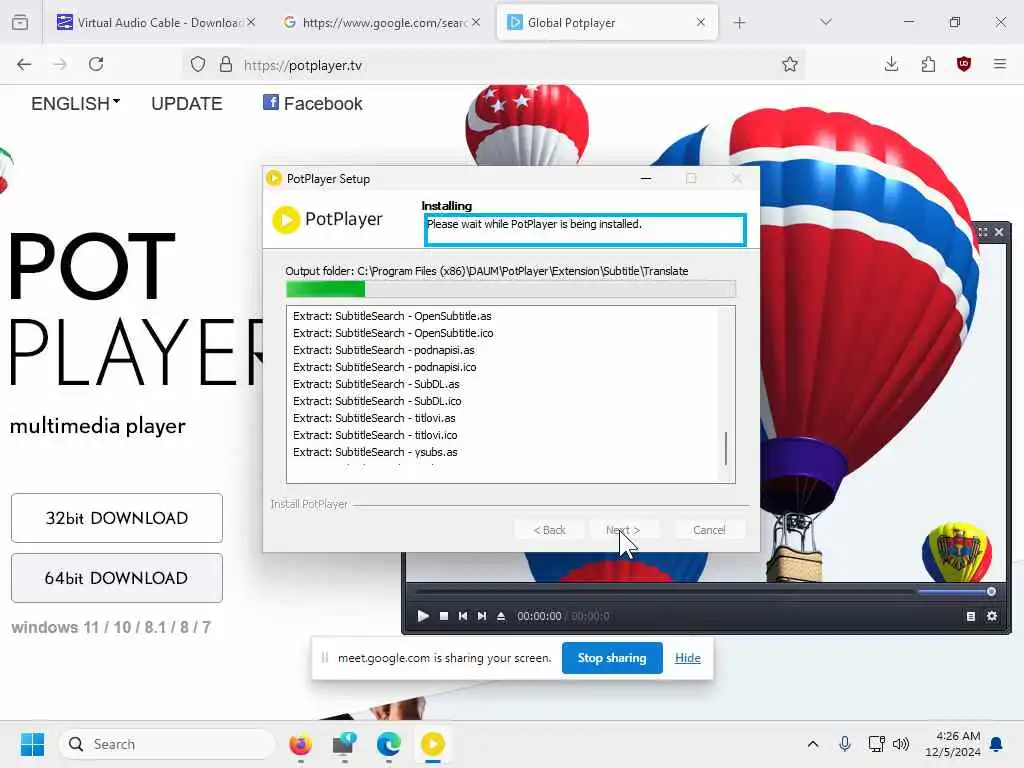The image size is (1024, 768).
Task: Open the browser extensions puzzle icon
Action: 928,64
